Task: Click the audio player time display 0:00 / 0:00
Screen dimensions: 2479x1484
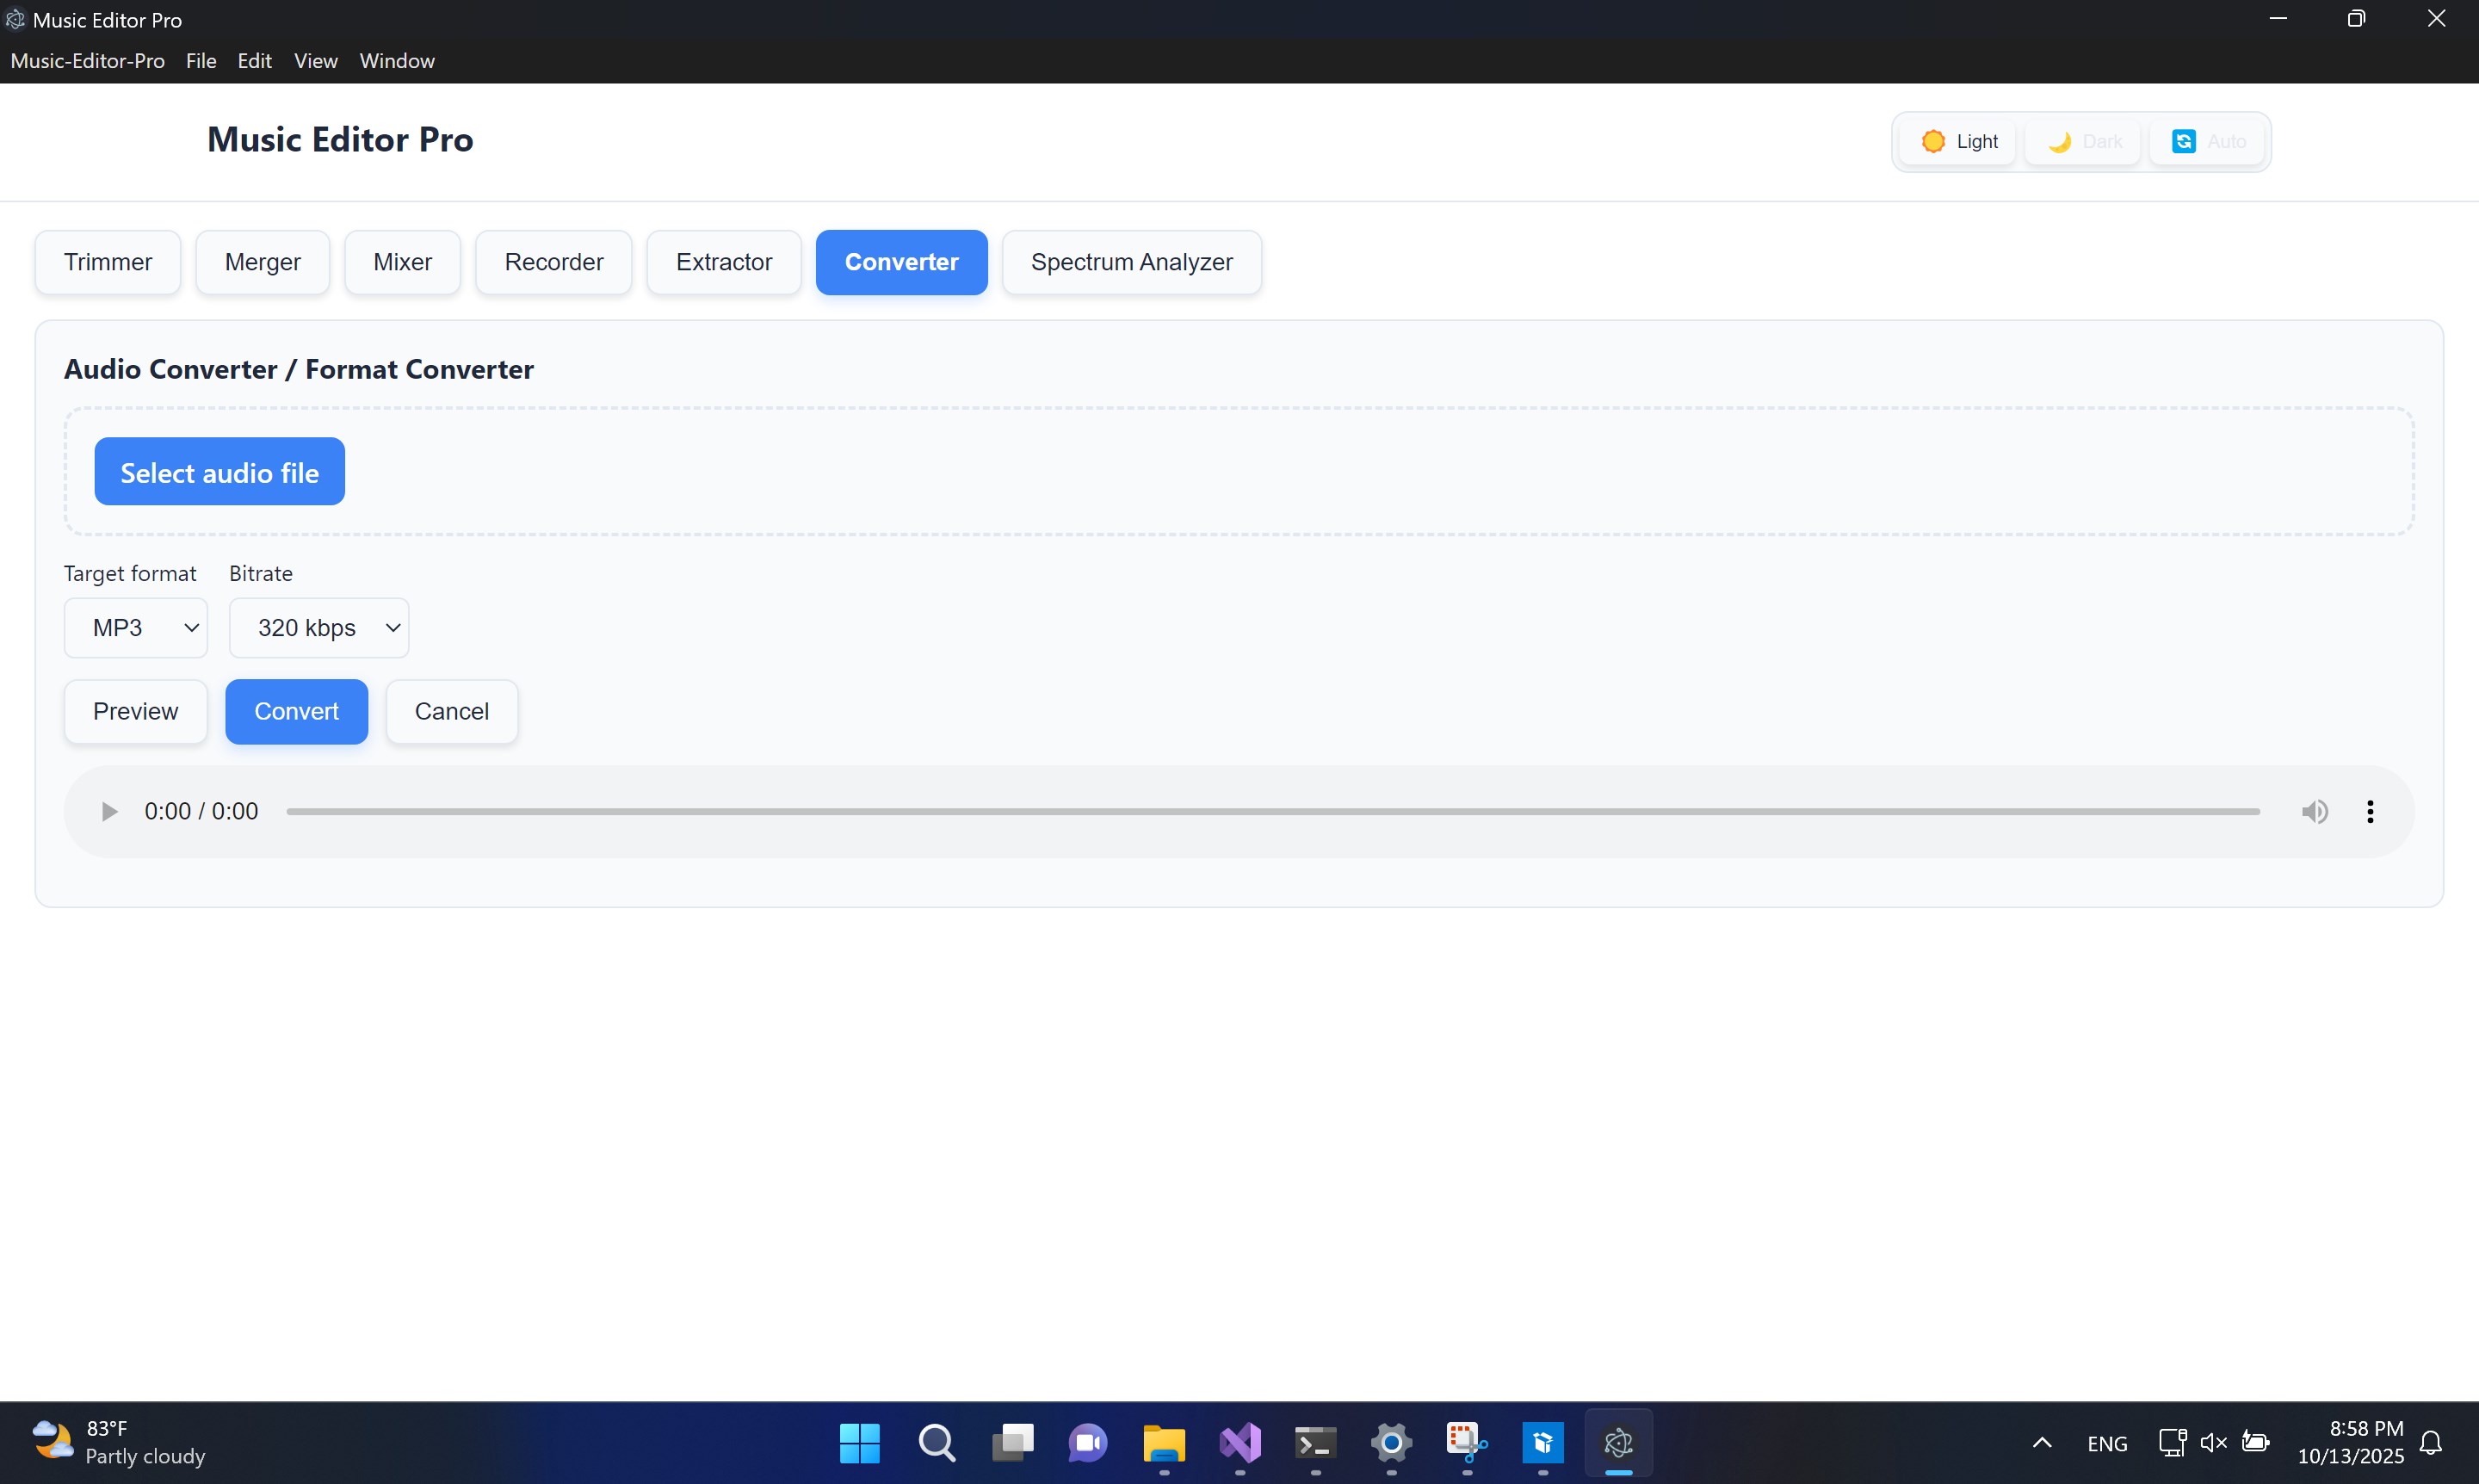Action: [x=201, y=811]
